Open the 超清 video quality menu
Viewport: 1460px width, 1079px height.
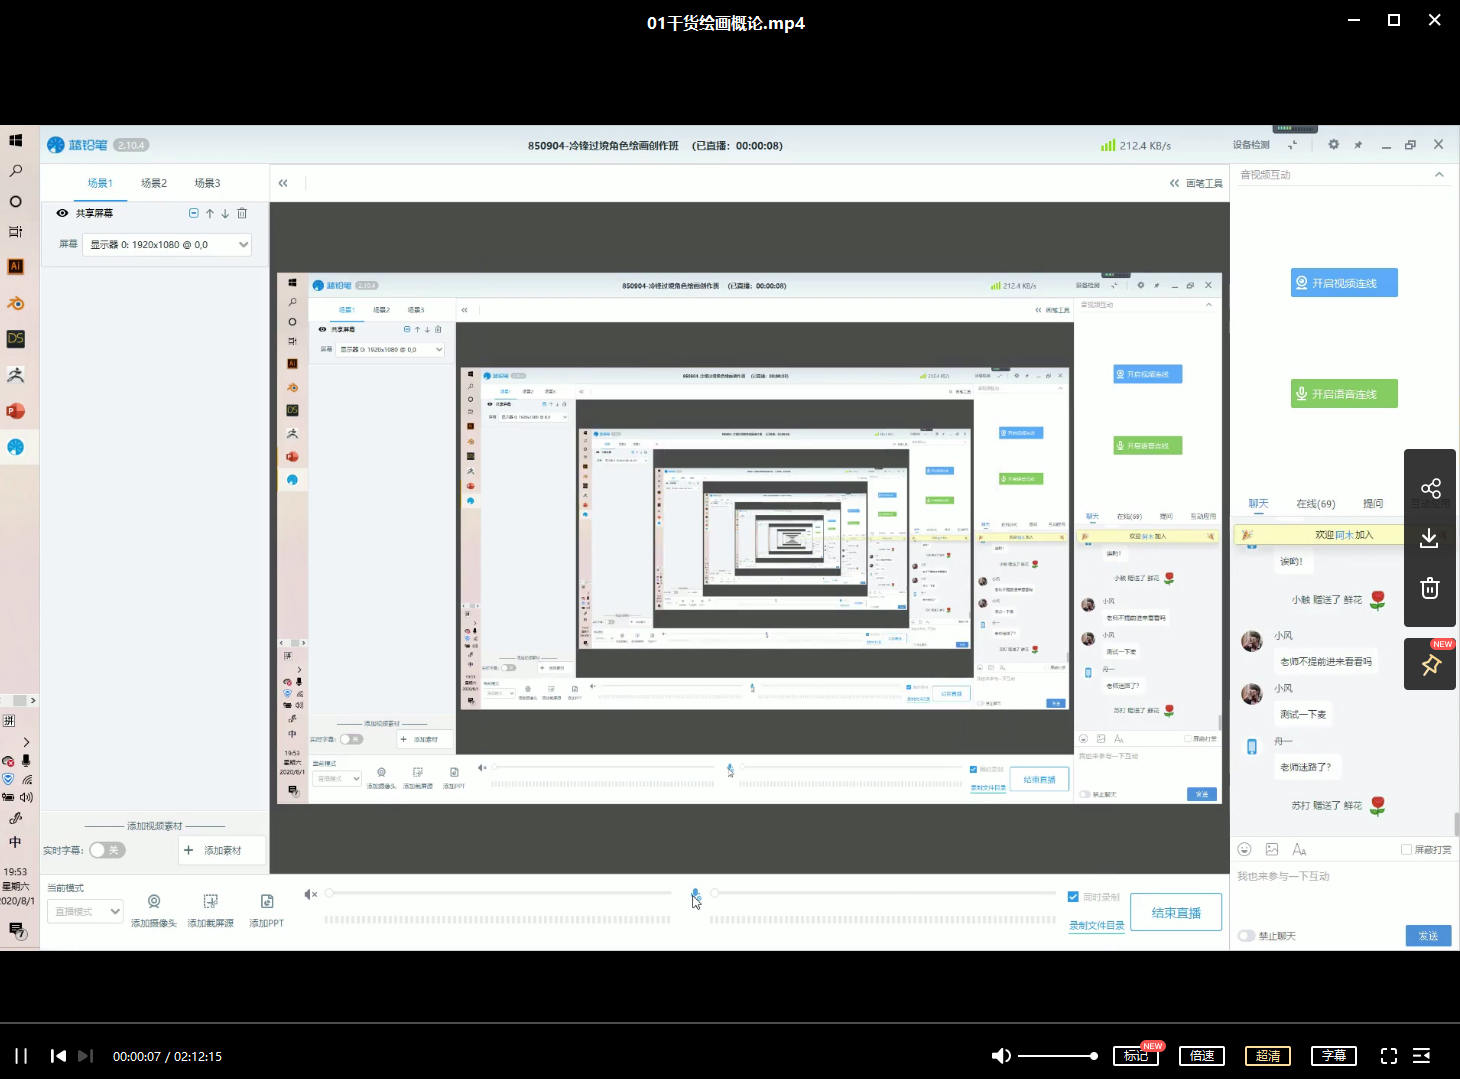(x=1268, y=1056)
